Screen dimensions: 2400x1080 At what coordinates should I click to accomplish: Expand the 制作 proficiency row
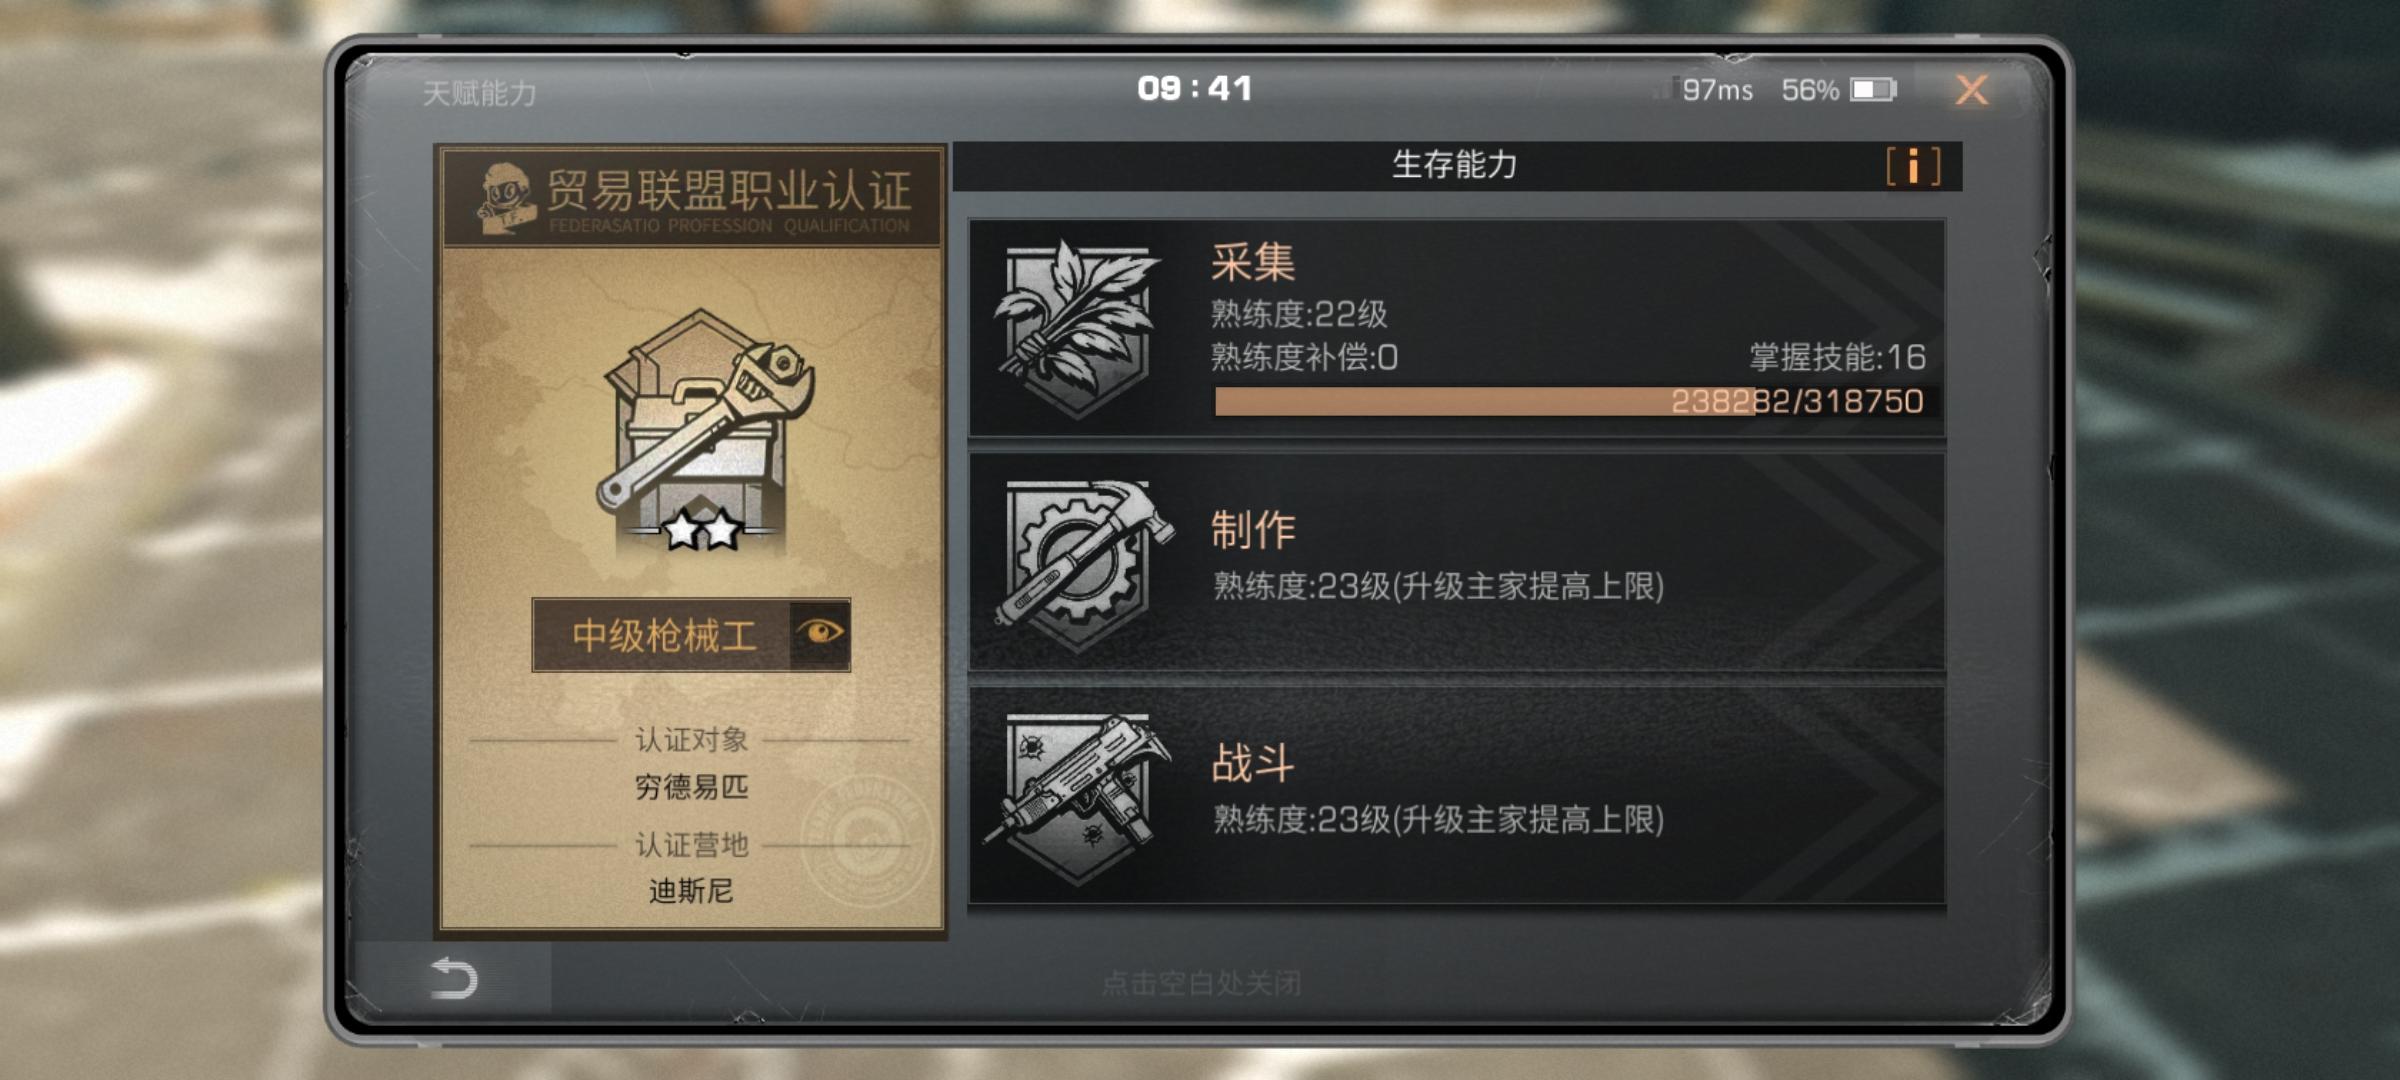pos(1457,562)
